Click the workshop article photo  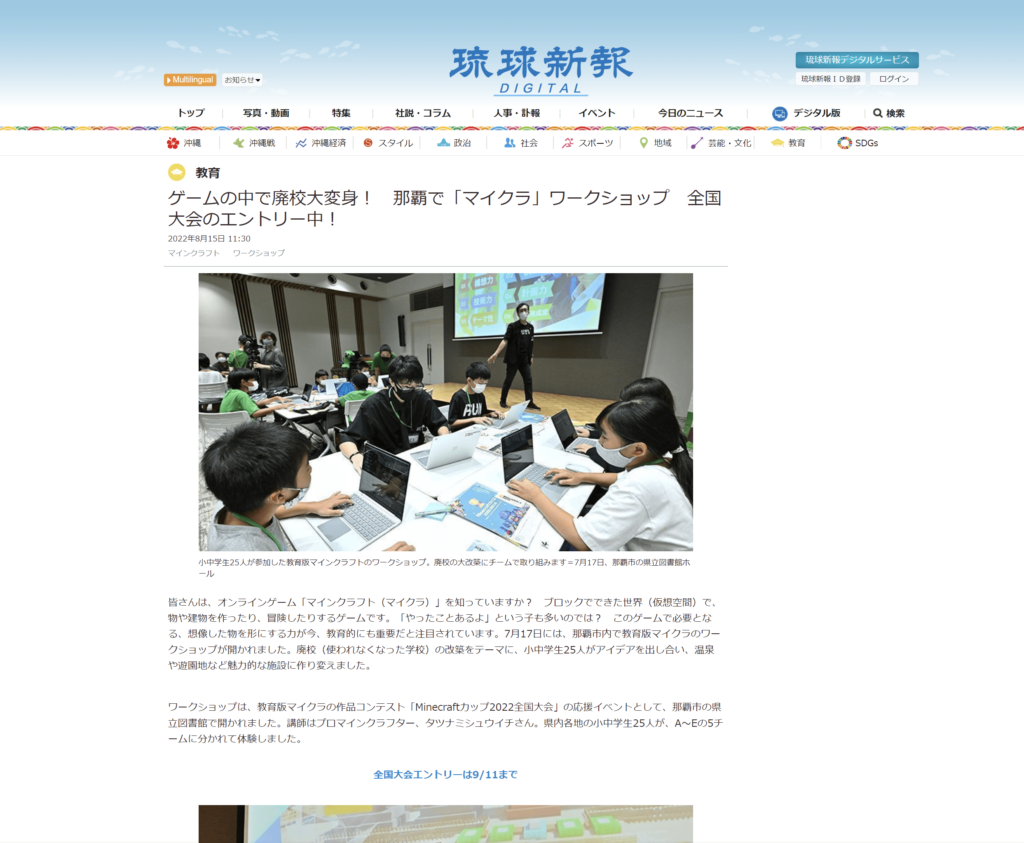pos(445,412)
